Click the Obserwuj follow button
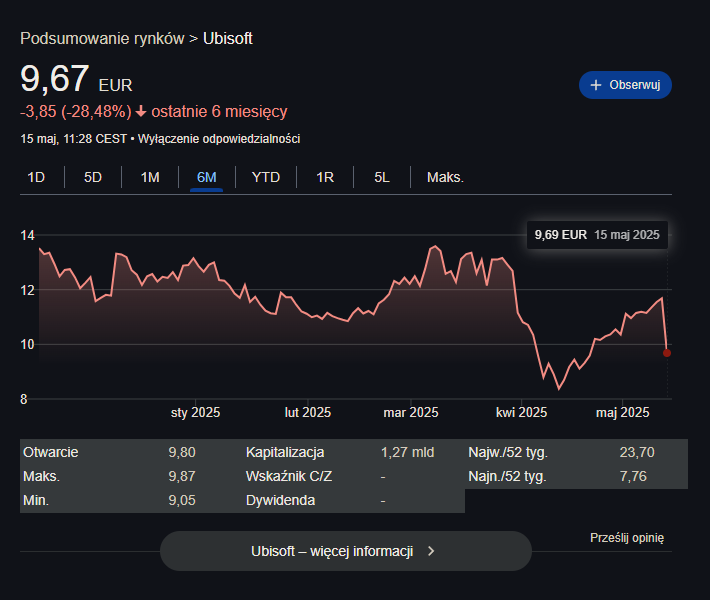 click(625, 85)
